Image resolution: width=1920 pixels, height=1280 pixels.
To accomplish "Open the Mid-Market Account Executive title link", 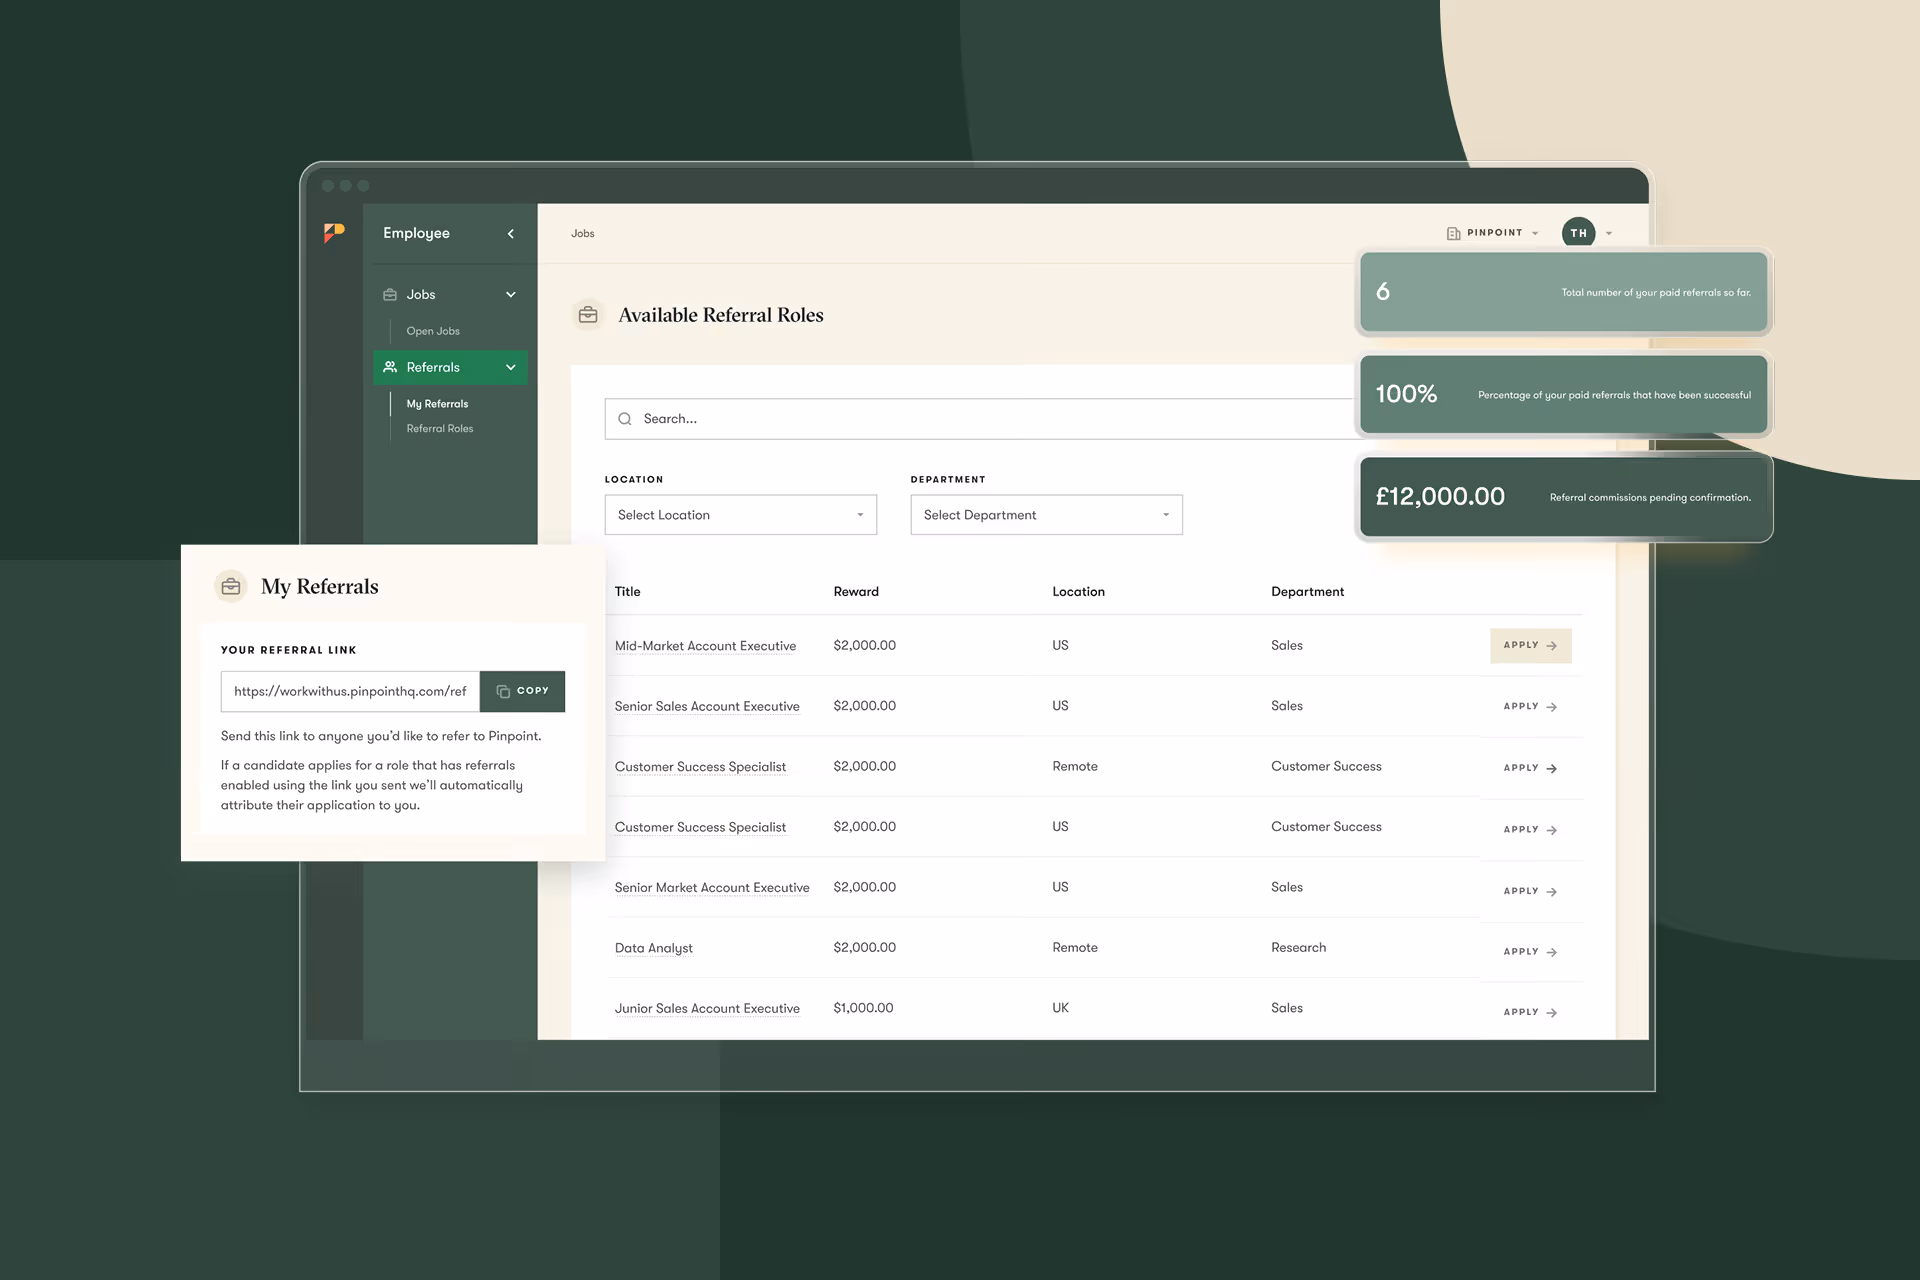I will [705, 646].
